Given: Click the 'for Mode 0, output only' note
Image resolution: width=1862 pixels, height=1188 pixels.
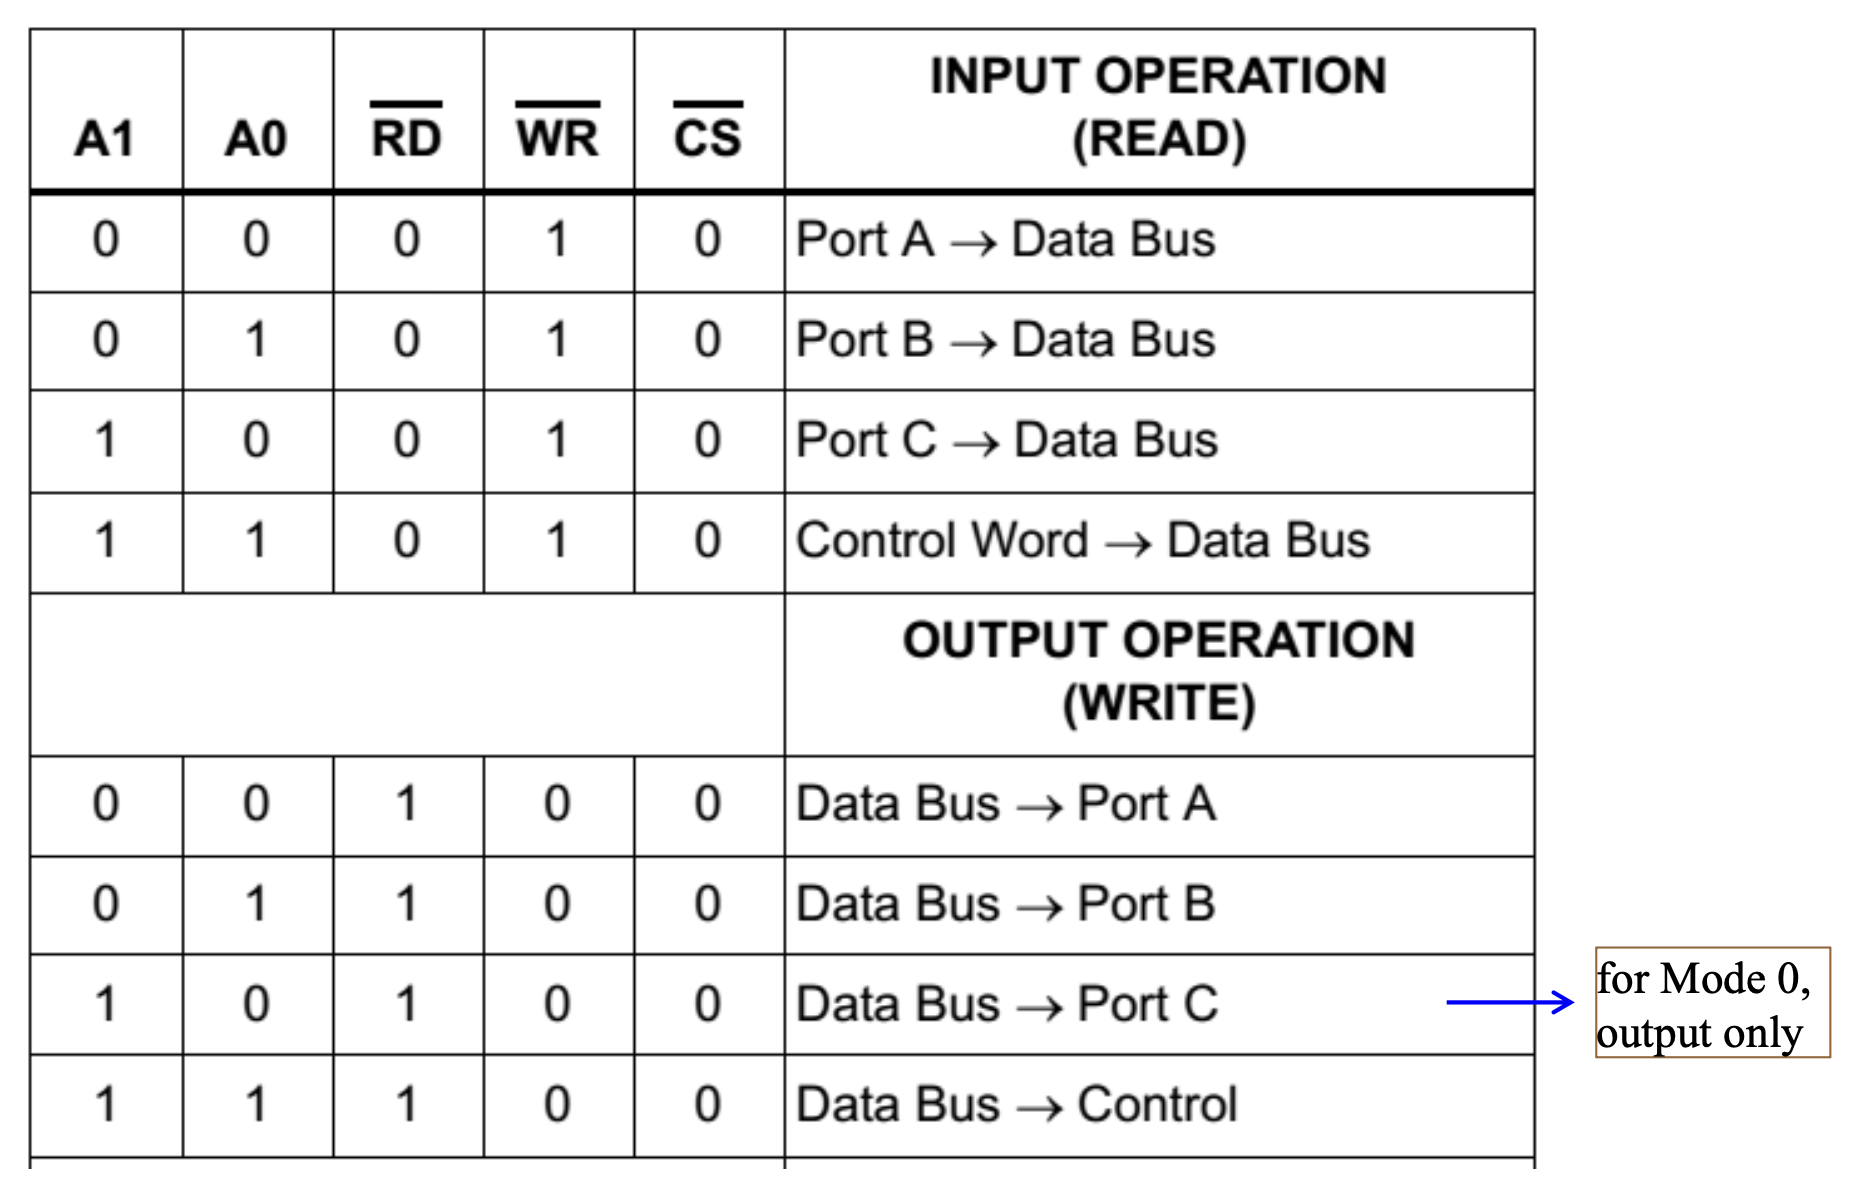Looking at the screenshot, I should tap(1711, 1004).
